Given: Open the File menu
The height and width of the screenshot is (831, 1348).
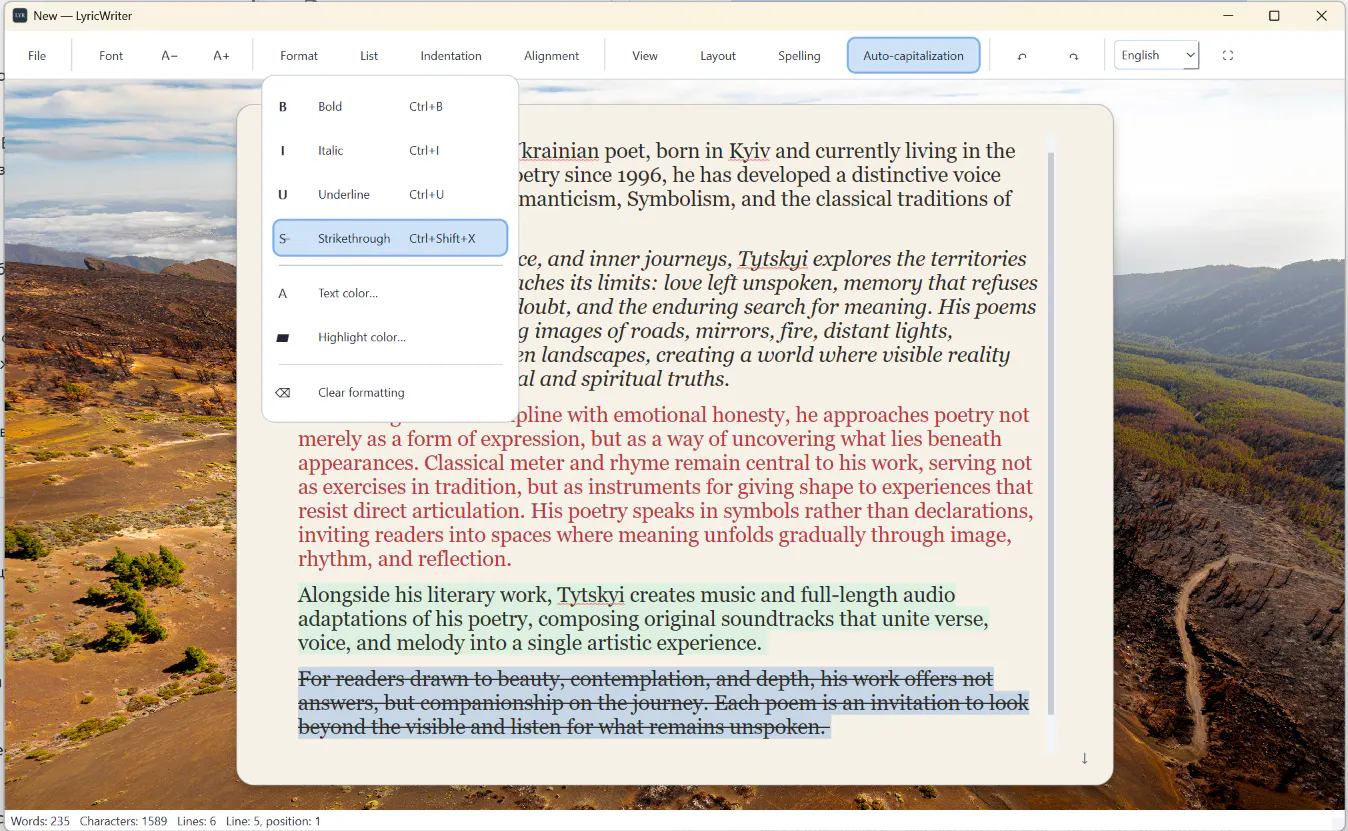Looking at the screenshot, I should pos(37,56).
